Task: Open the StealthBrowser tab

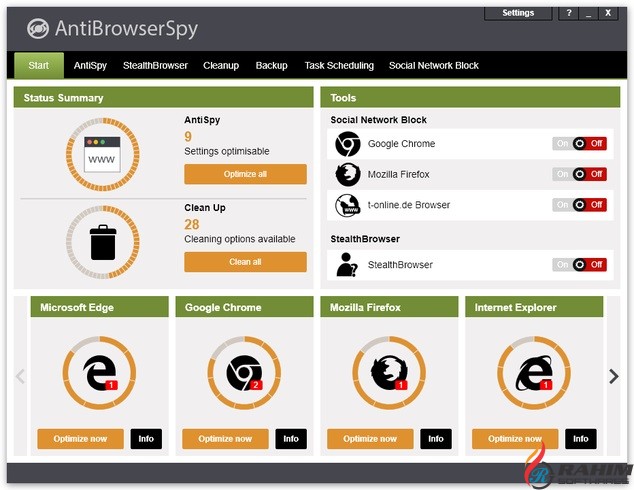Action: pyautogui.click(x=155, y=65)
